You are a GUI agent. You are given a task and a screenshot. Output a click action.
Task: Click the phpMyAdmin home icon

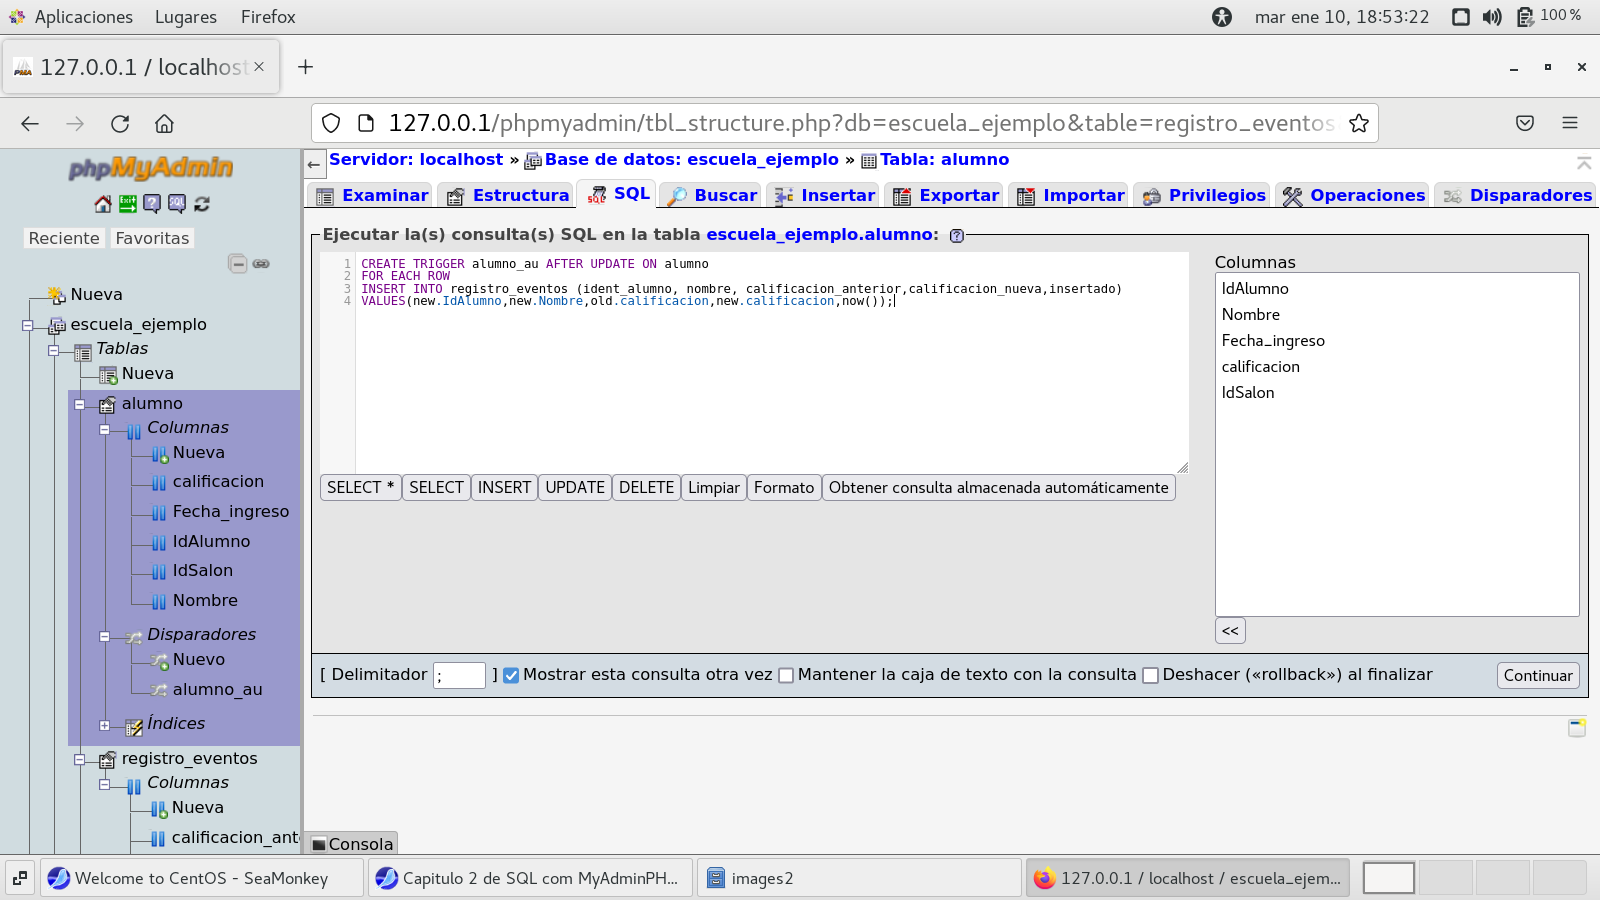tap(103, 204)
